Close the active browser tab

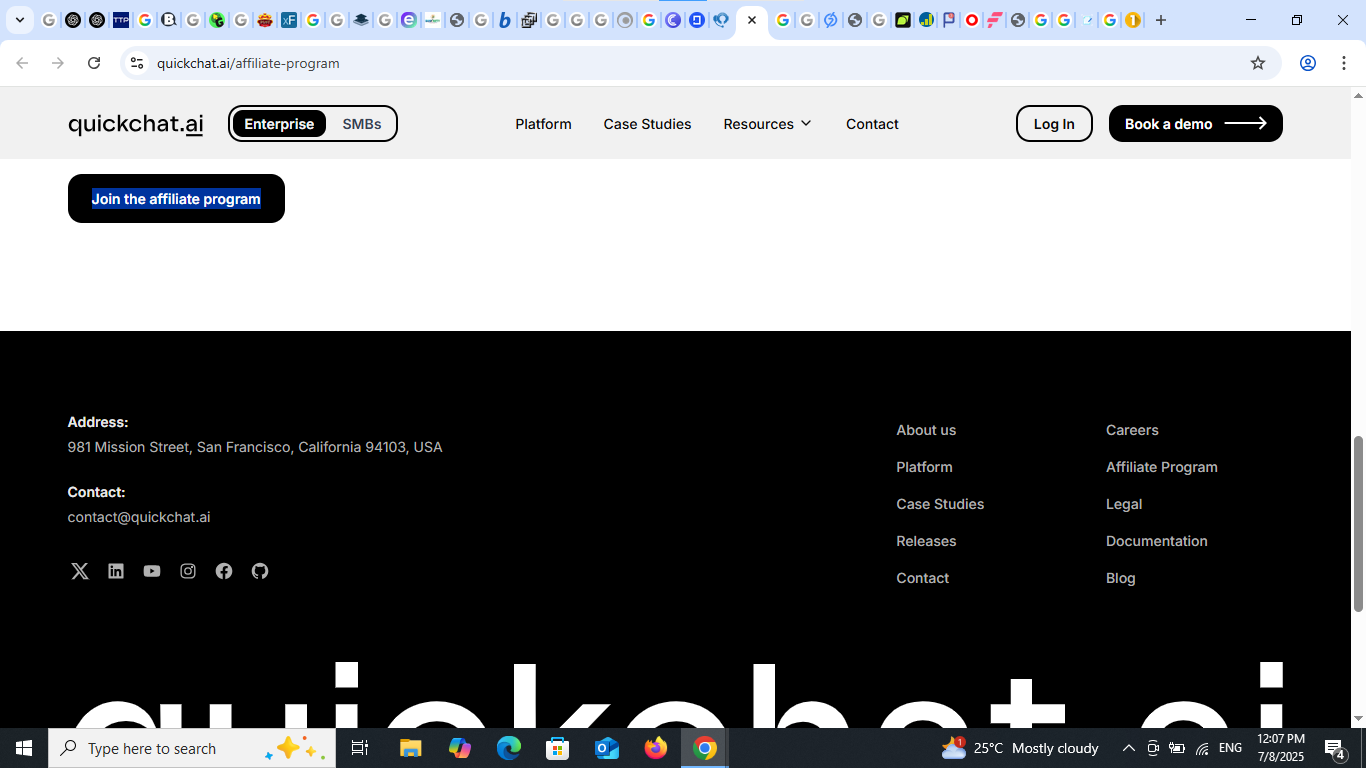pos(752,20)
